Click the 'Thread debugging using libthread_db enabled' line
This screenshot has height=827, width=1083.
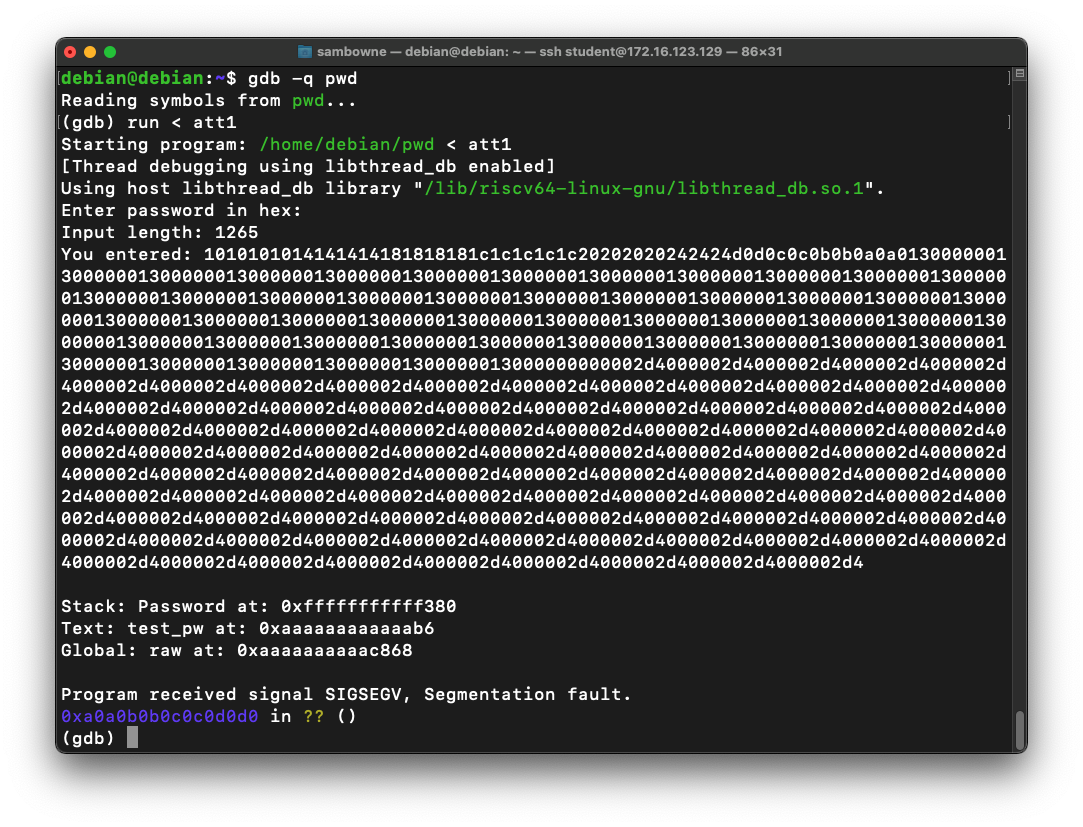point(308,167)
